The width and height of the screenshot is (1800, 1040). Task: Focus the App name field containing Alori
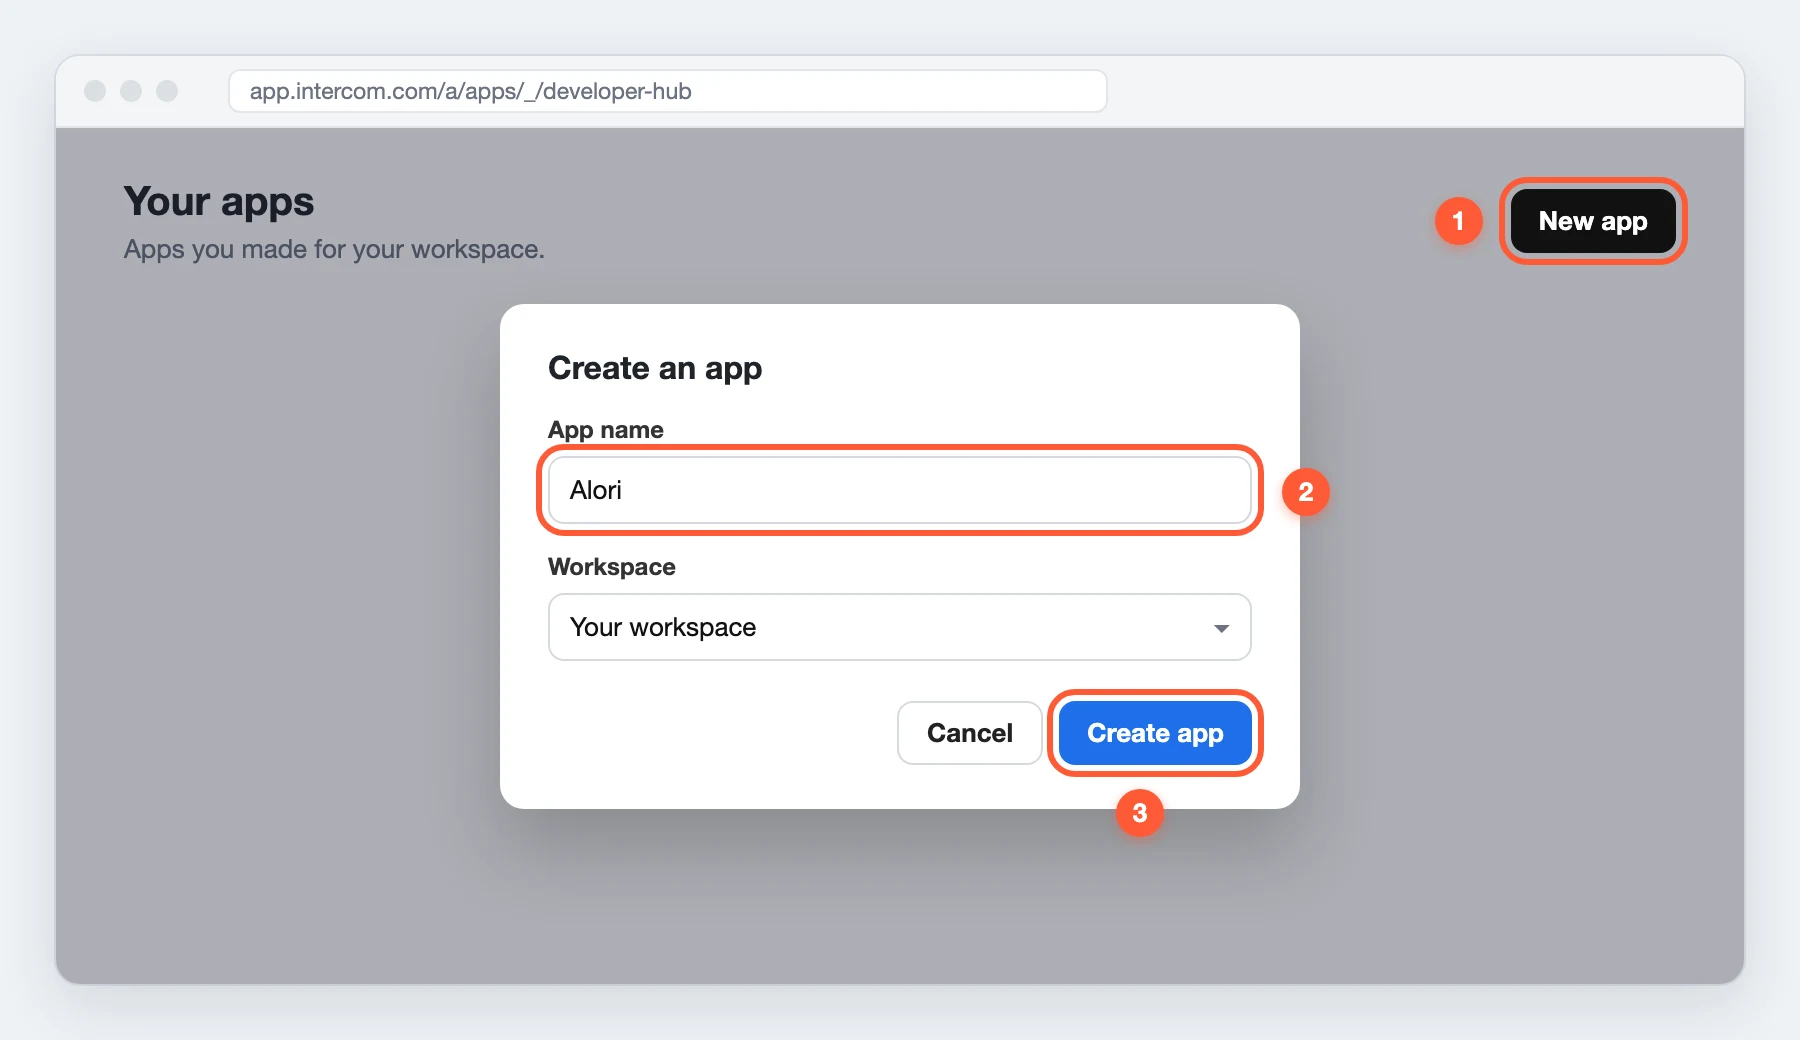point(899,490)
